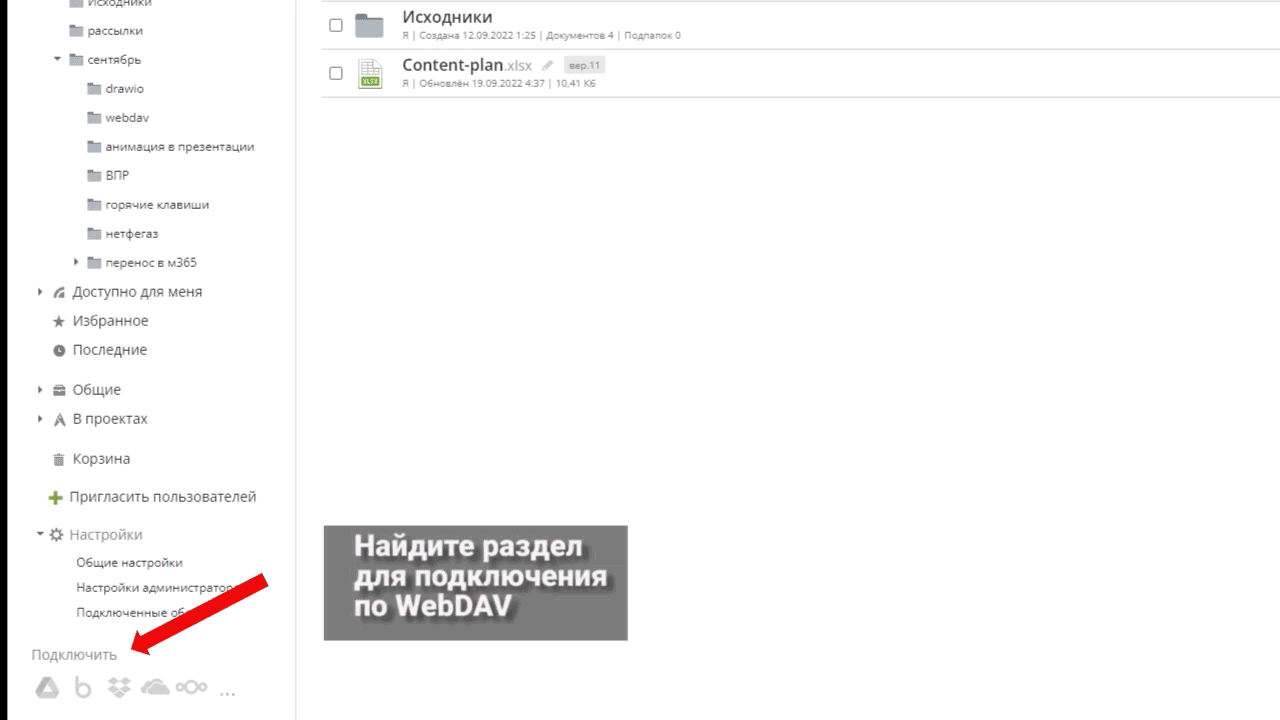1280x720 pixels.
Task: Connect Google Drive storage
Action: click(47, 687)
